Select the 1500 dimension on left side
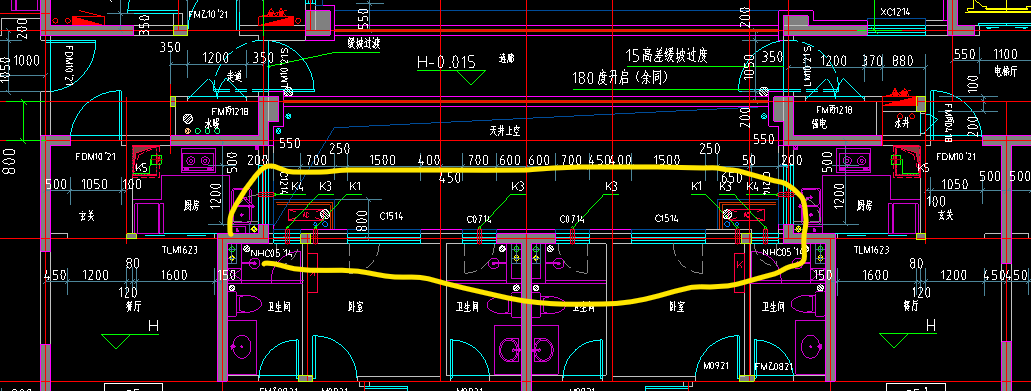This screenshot has width=1031, height=391. pos(383,160)
